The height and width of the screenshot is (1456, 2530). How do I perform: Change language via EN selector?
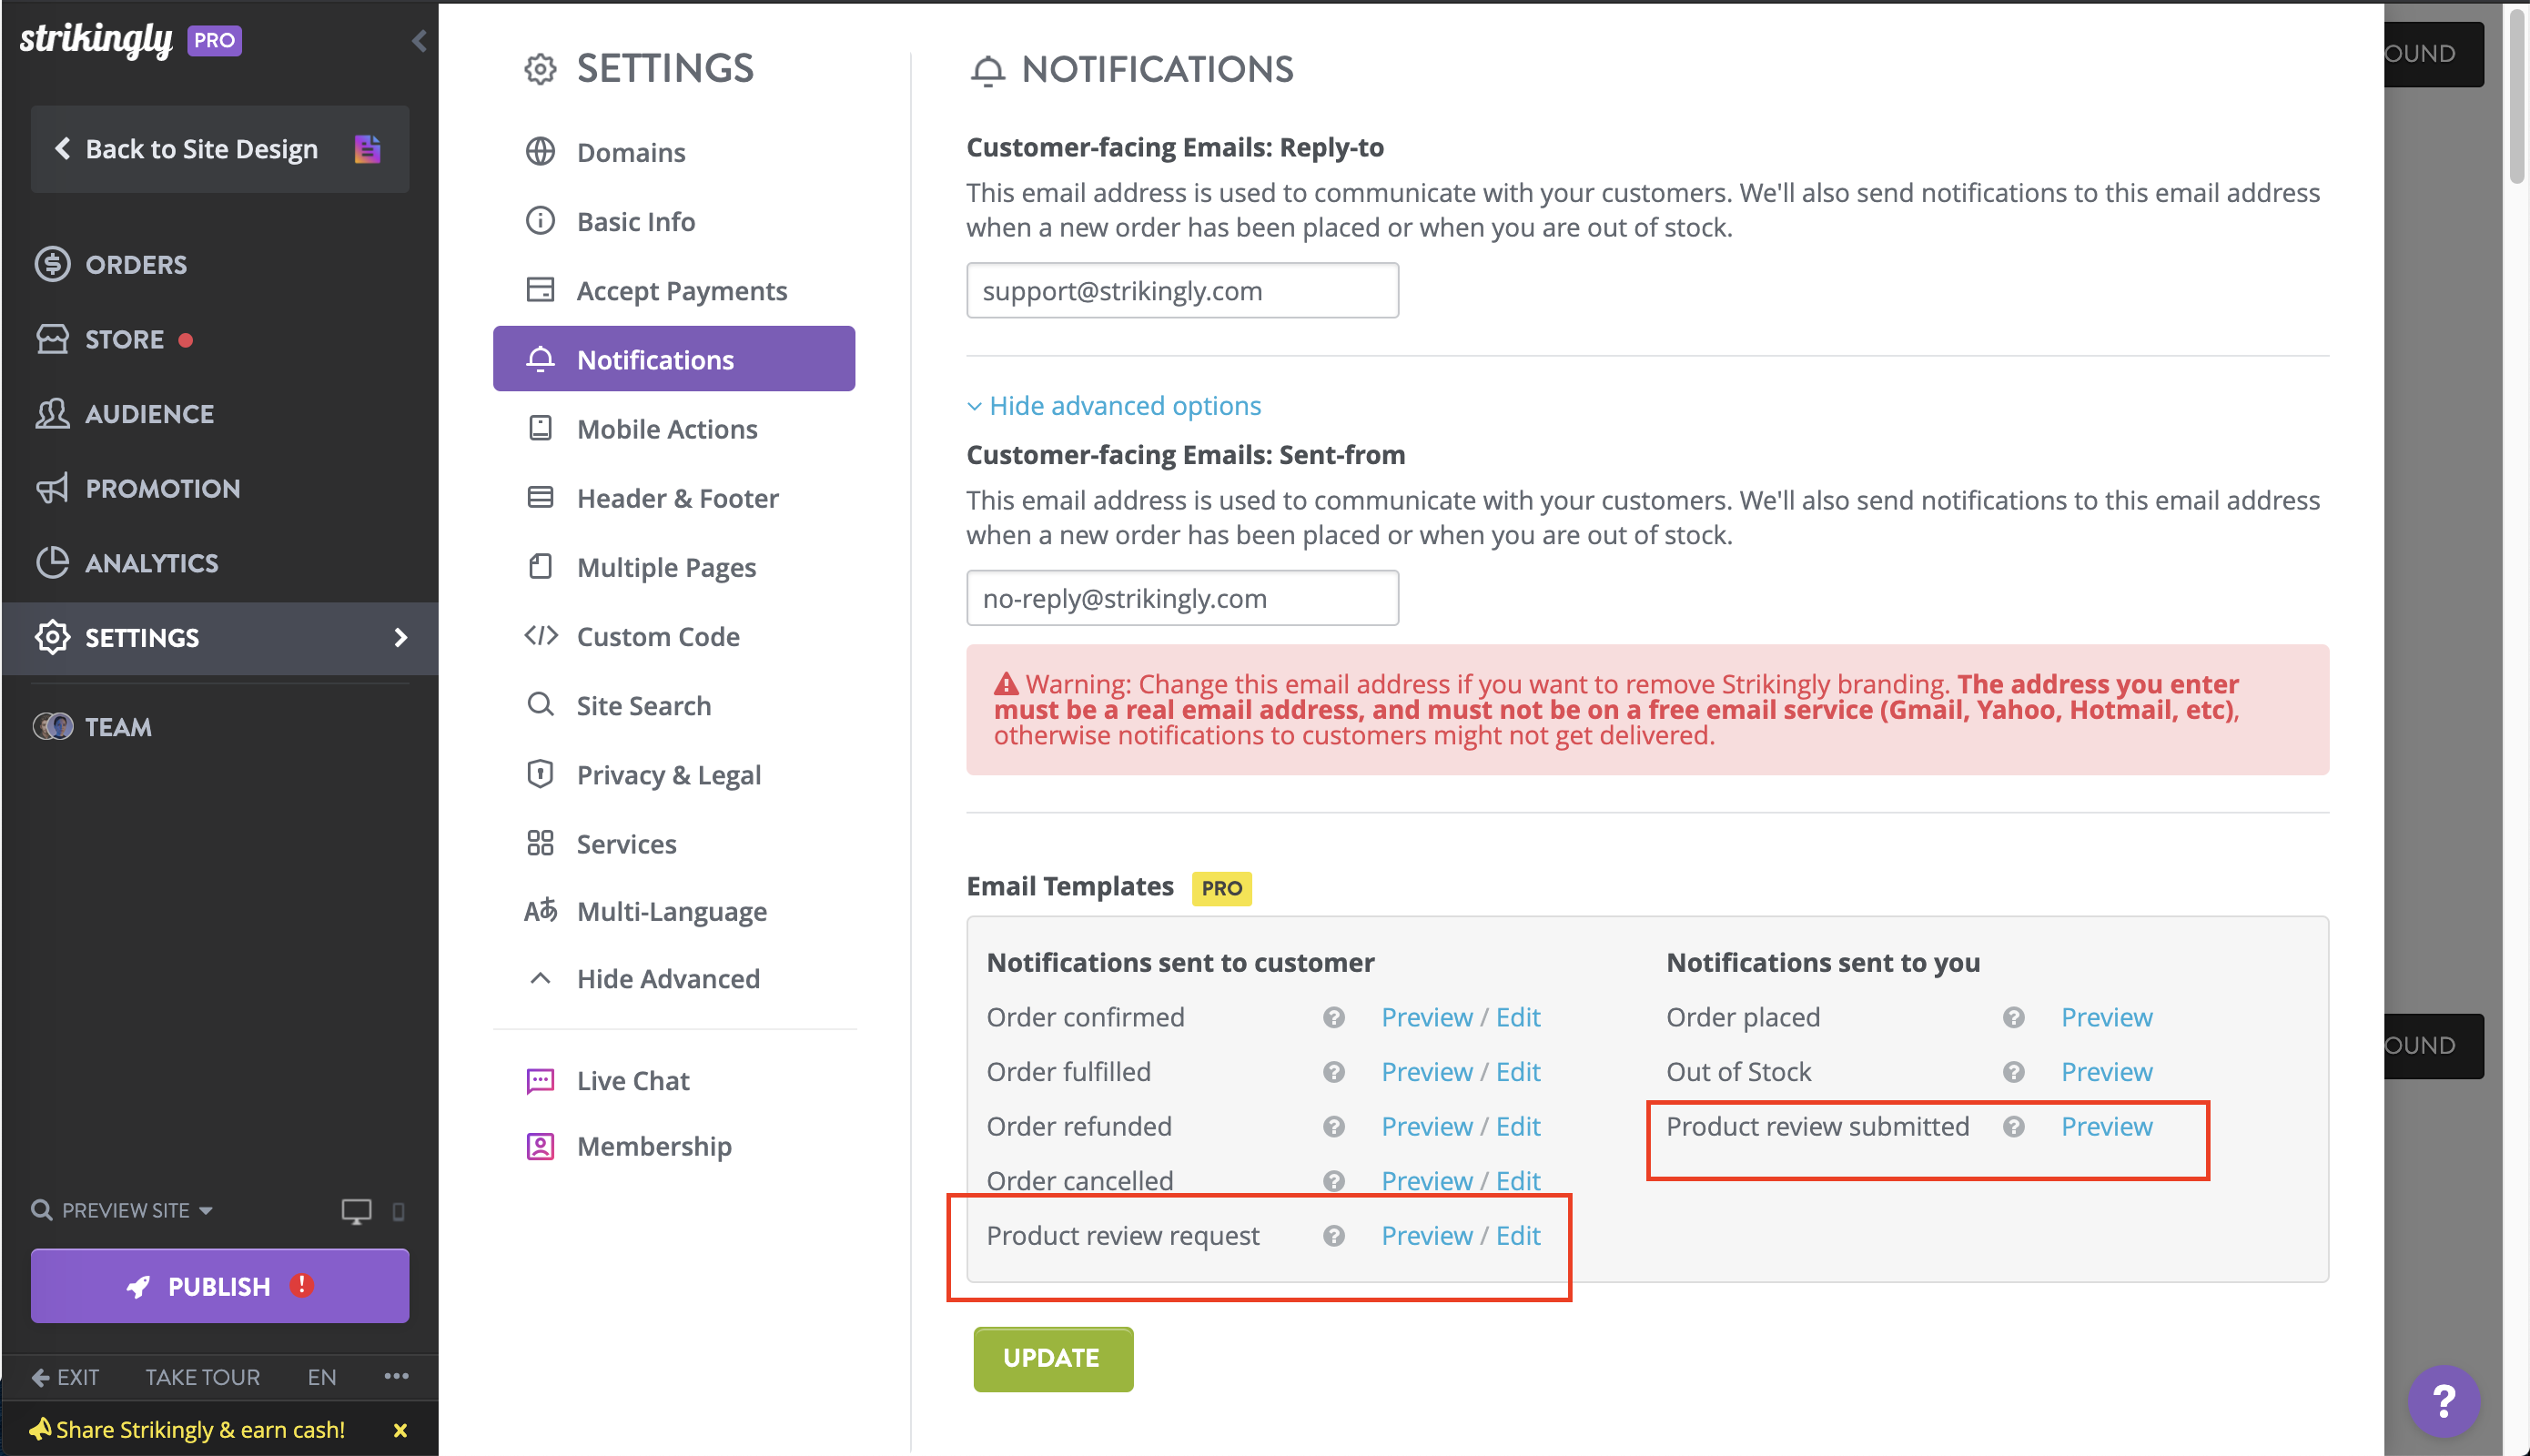tap(321, 1377)
